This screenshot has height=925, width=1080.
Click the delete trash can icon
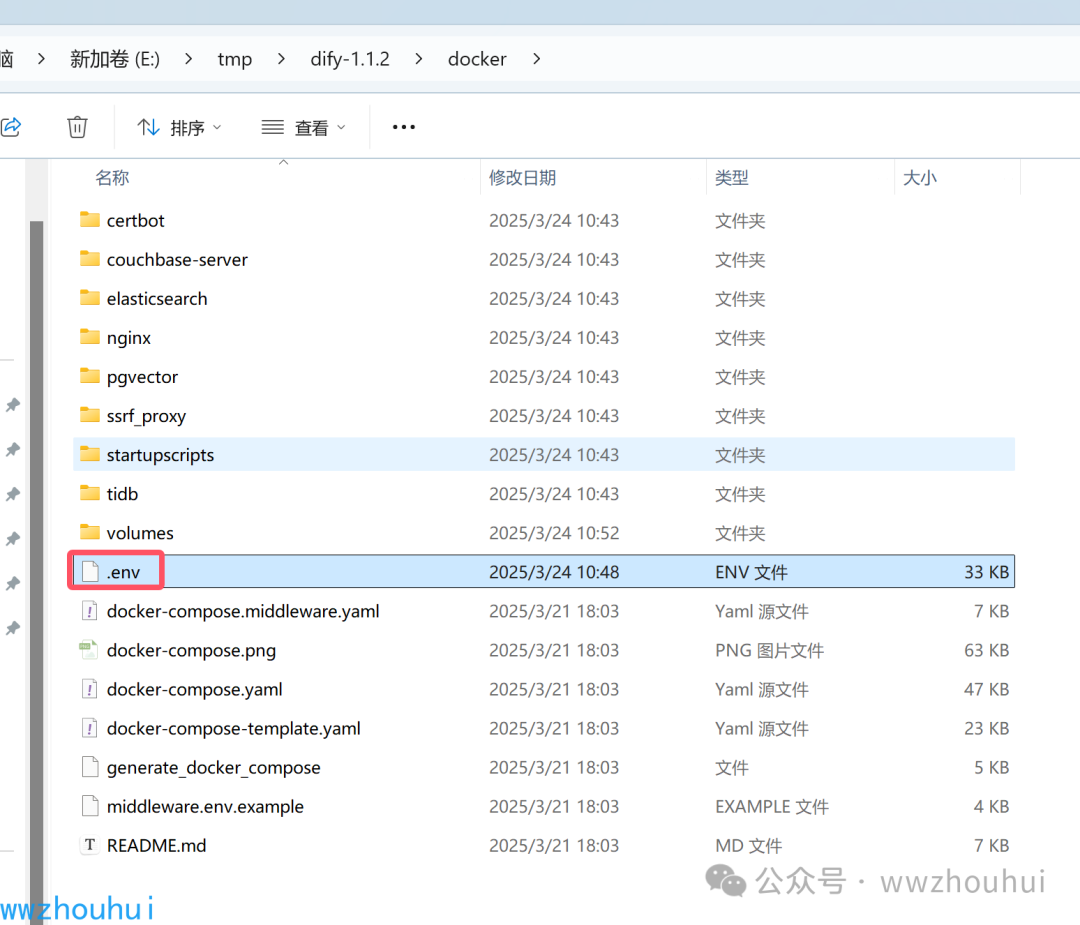click(77, 127)
